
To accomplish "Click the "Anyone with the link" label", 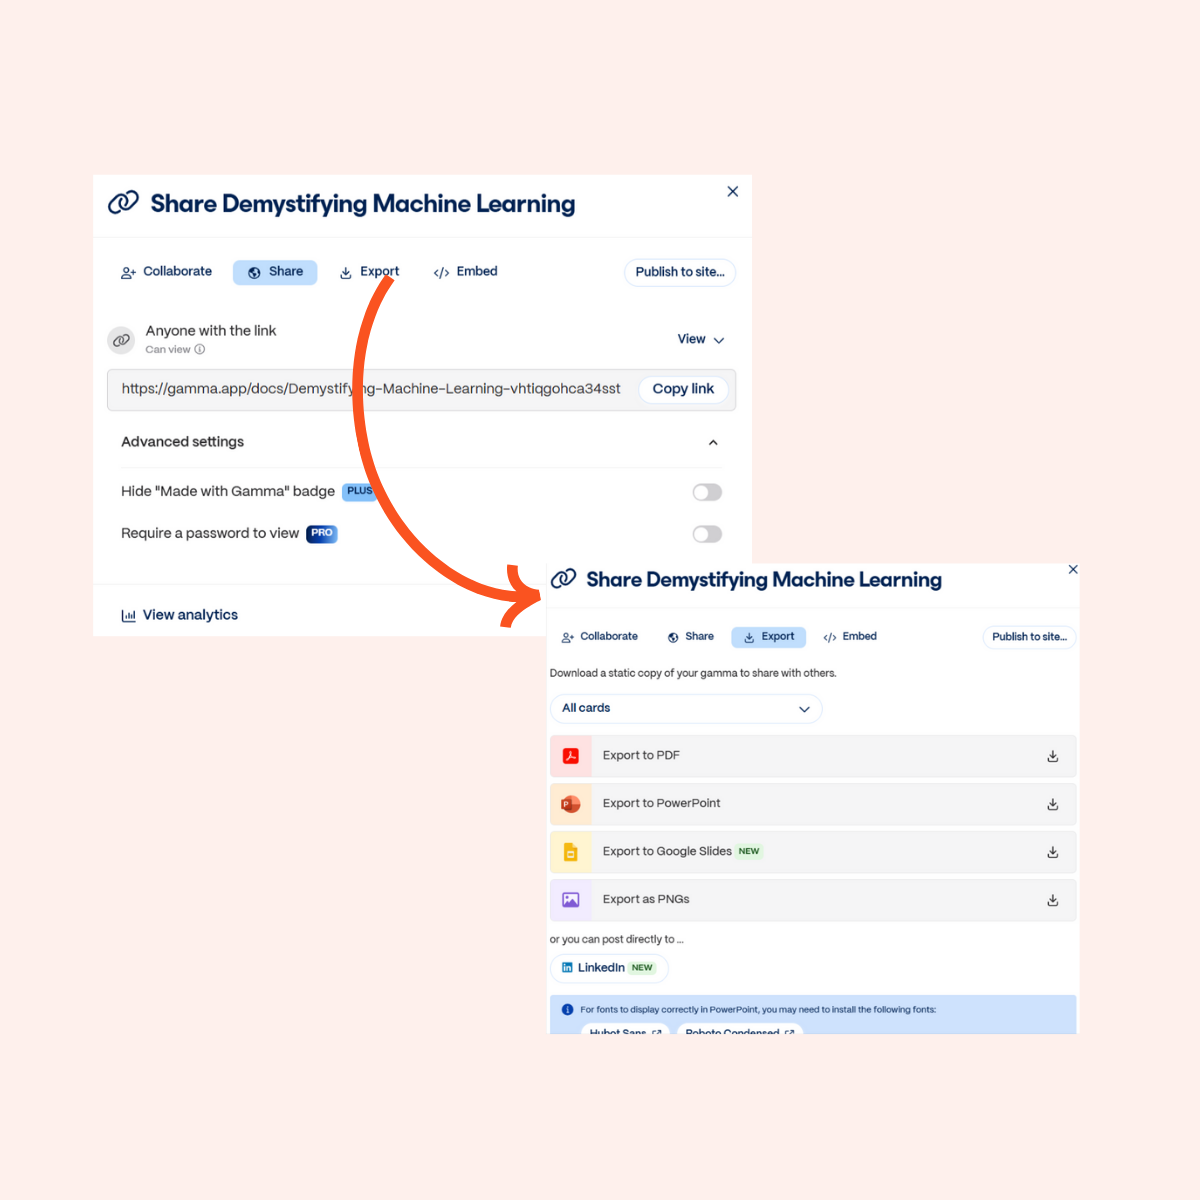I will point(211,331).
